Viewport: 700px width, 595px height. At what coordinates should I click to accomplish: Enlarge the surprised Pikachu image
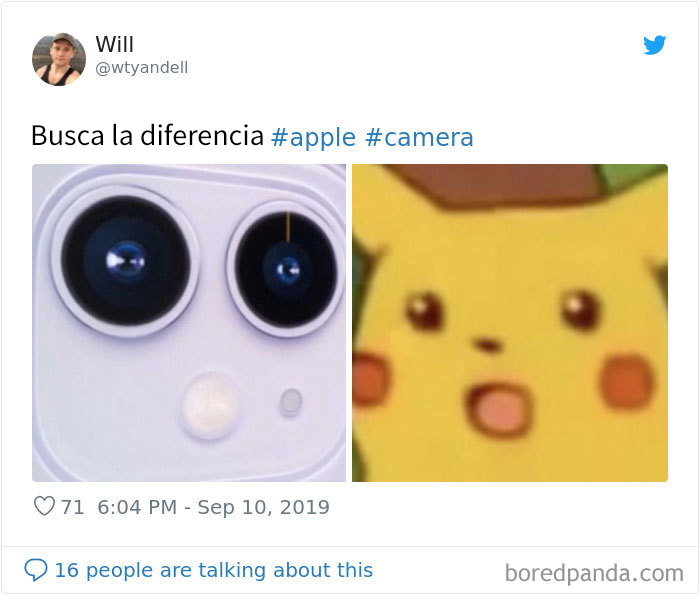point(510,323)
